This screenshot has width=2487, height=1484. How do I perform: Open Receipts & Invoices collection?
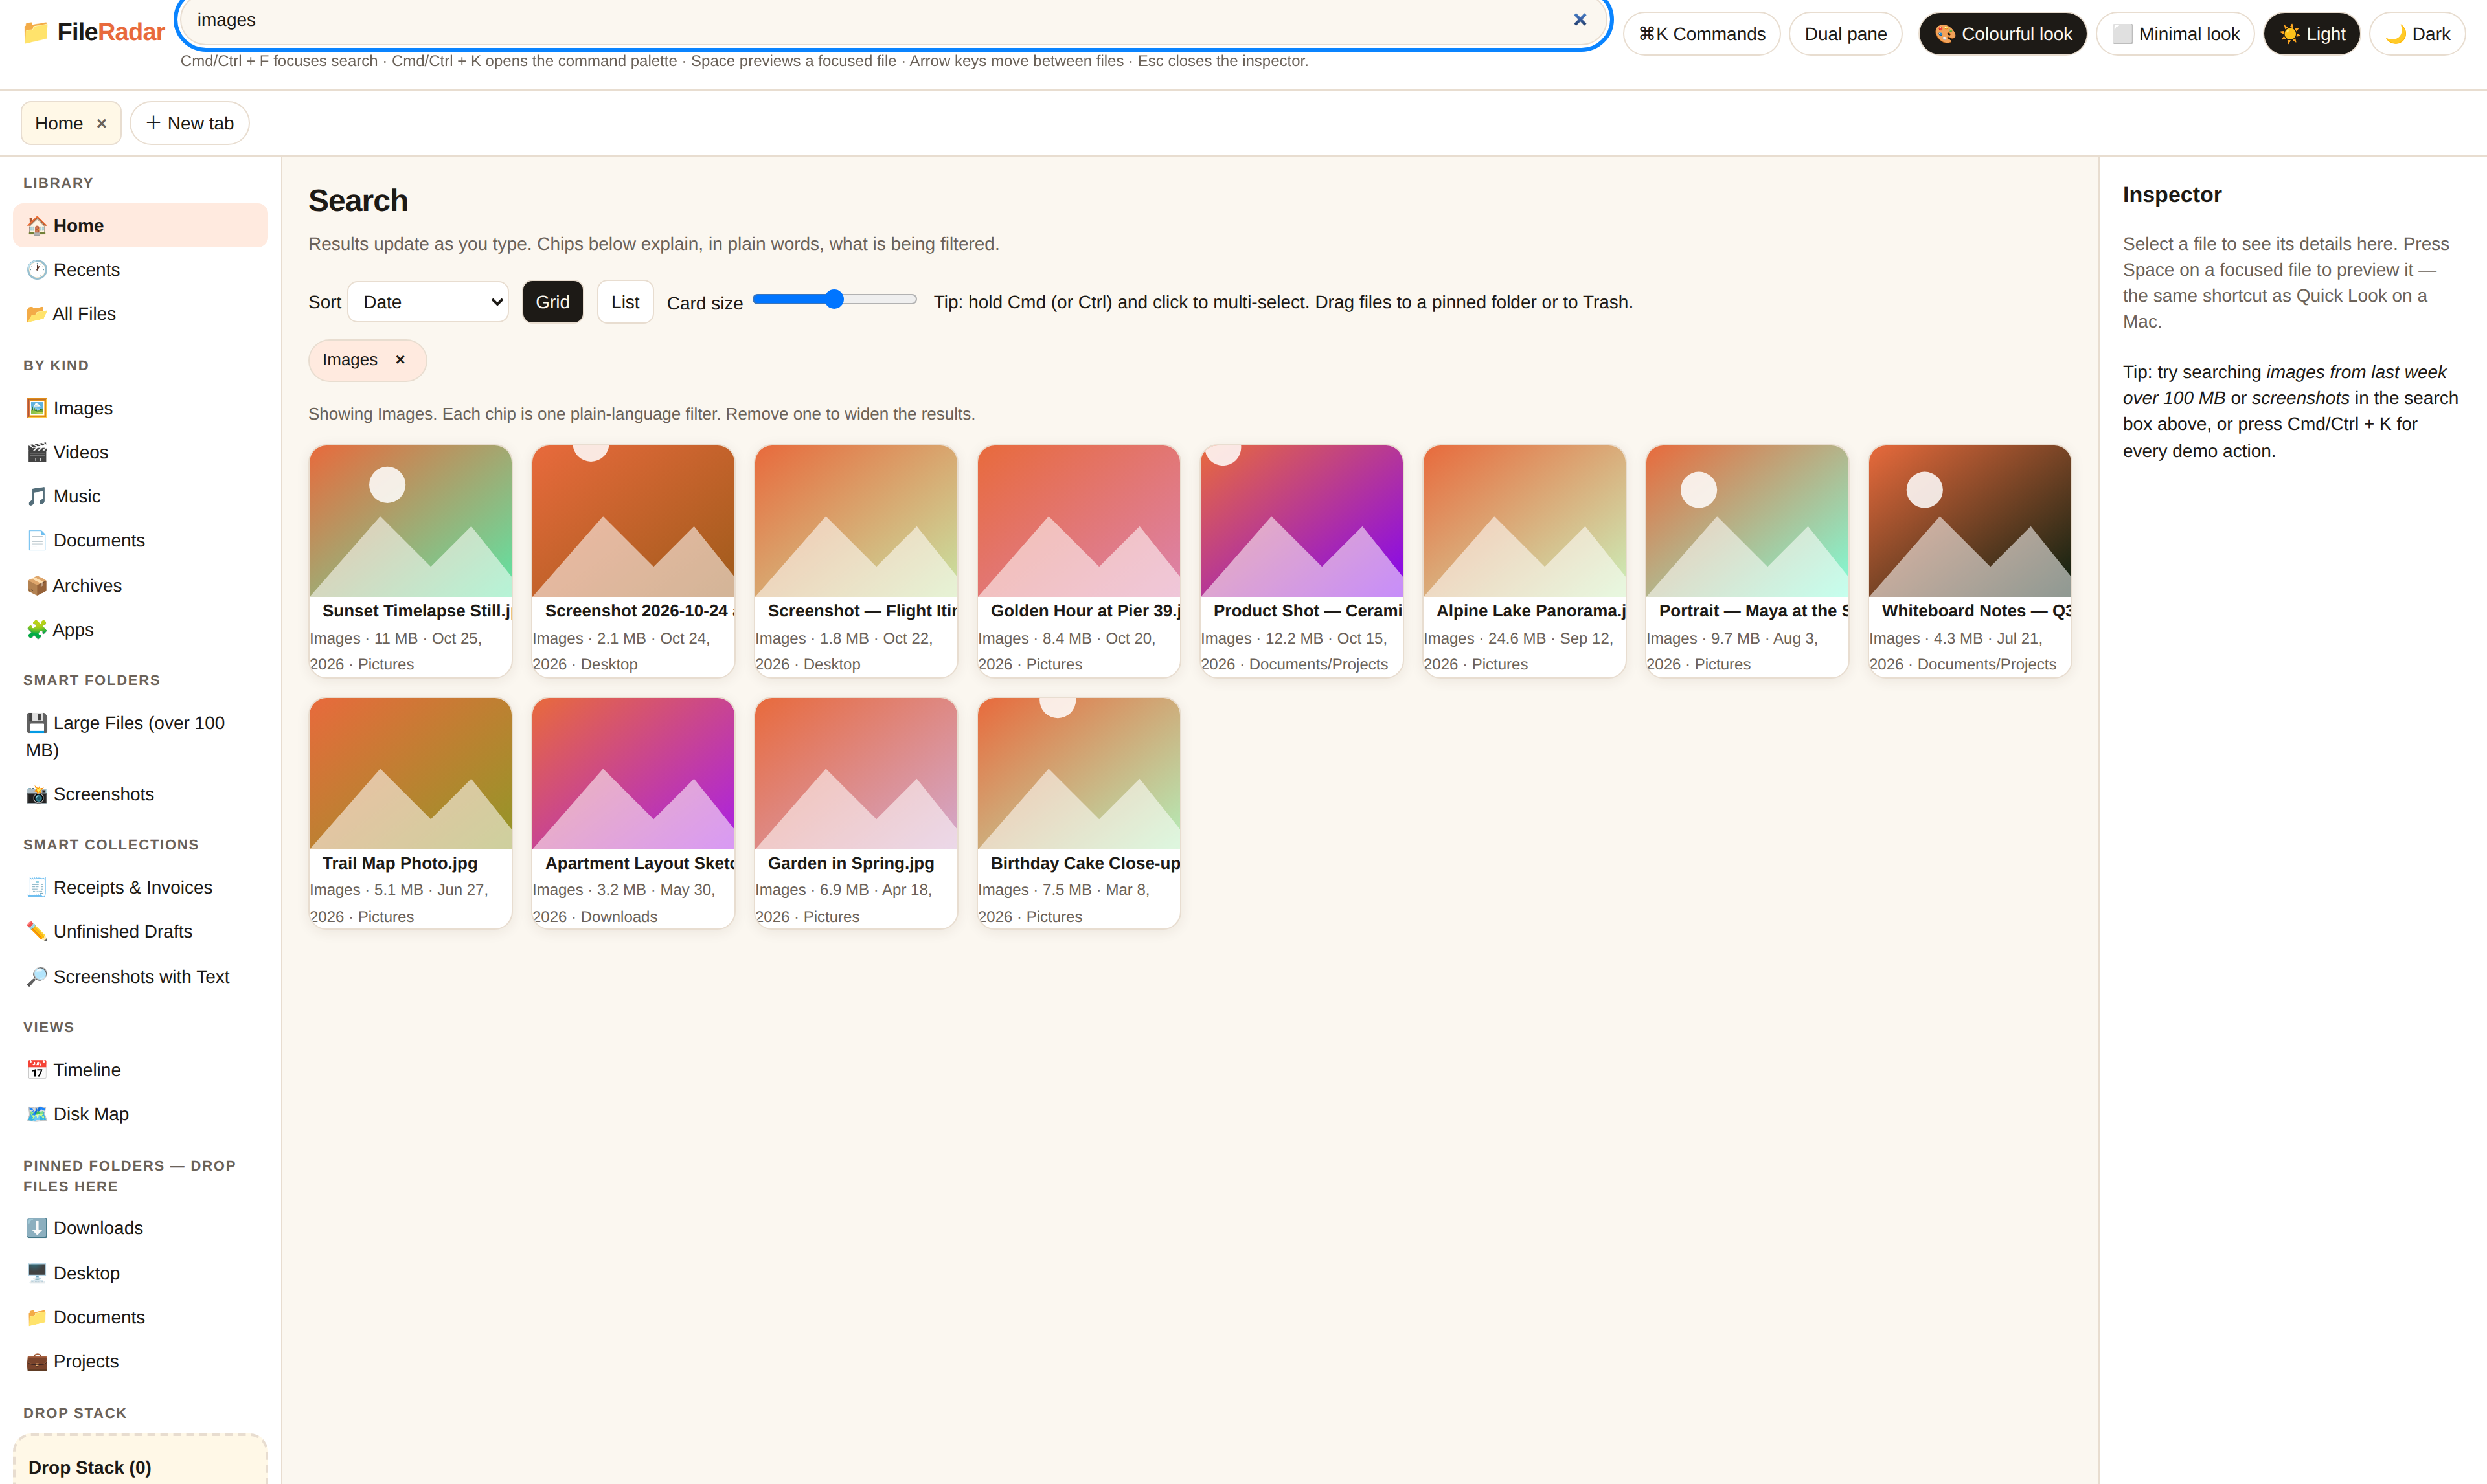[x=140, y=887]
